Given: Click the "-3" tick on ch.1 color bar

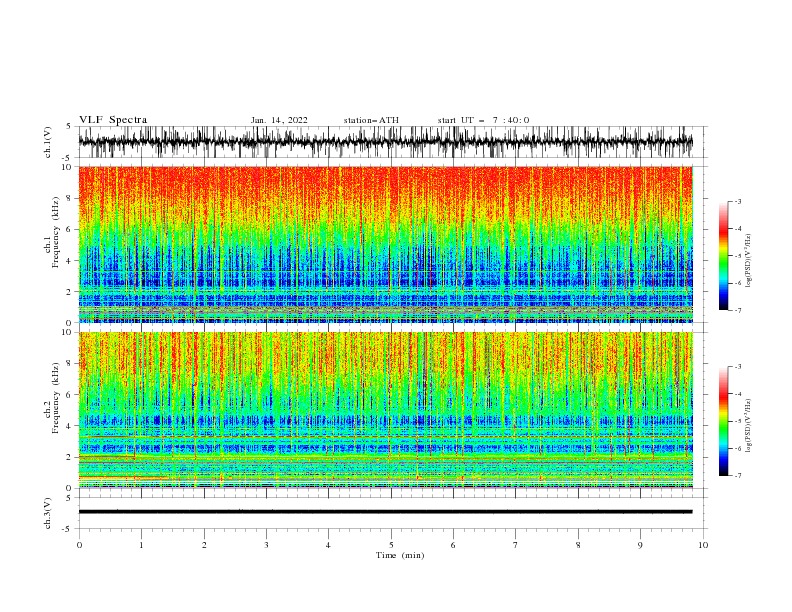Looking at the screenshot, I should pos(737,201).
